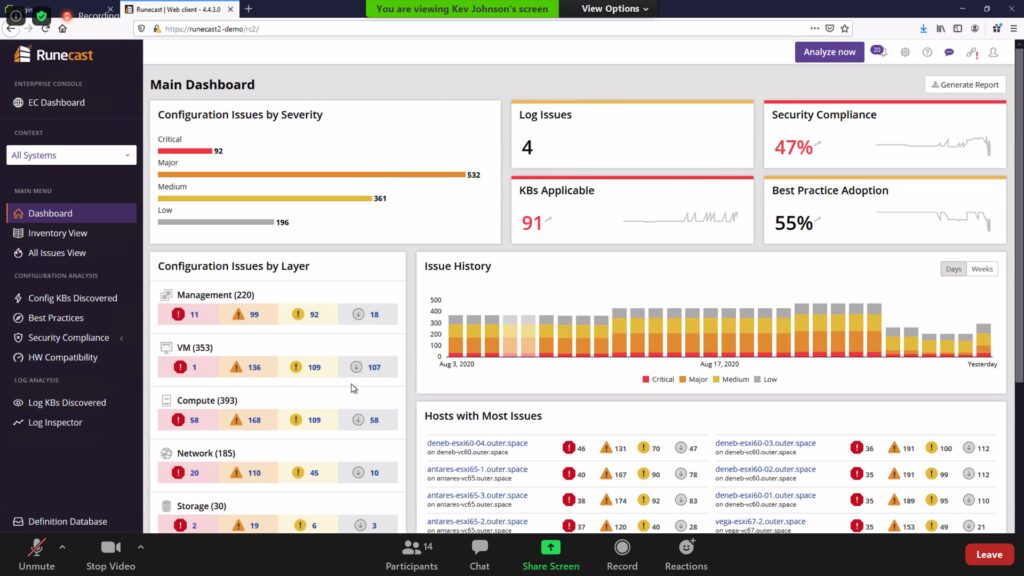Open host deneb-esxi60-04.outer.space
The height and width of the screenshot is (576, 1024).
point(477,443)
